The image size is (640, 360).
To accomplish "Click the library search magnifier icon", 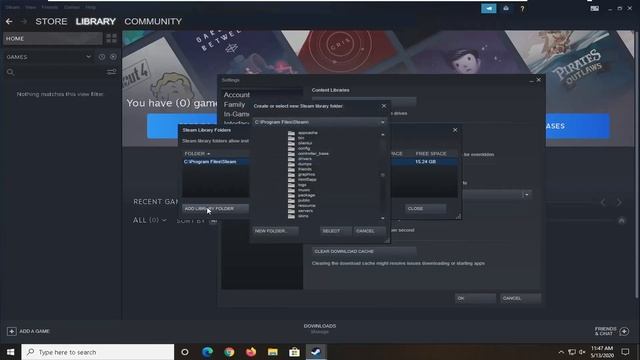I will point(10,72).
